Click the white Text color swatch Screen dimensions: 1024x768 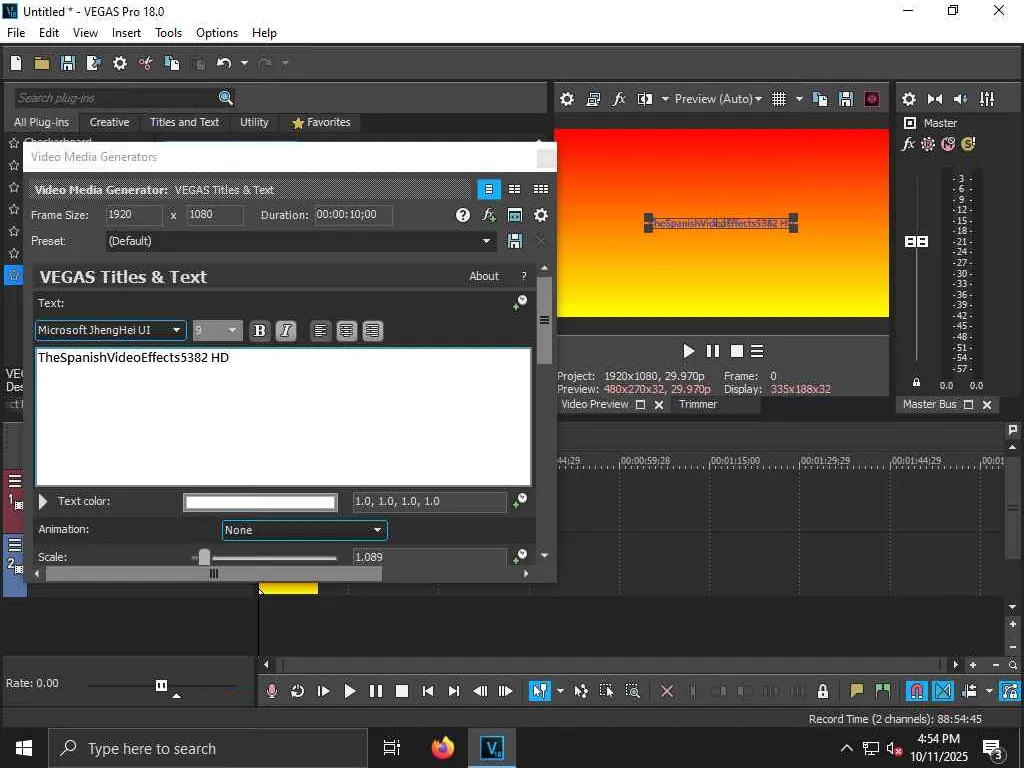(260, 502)
